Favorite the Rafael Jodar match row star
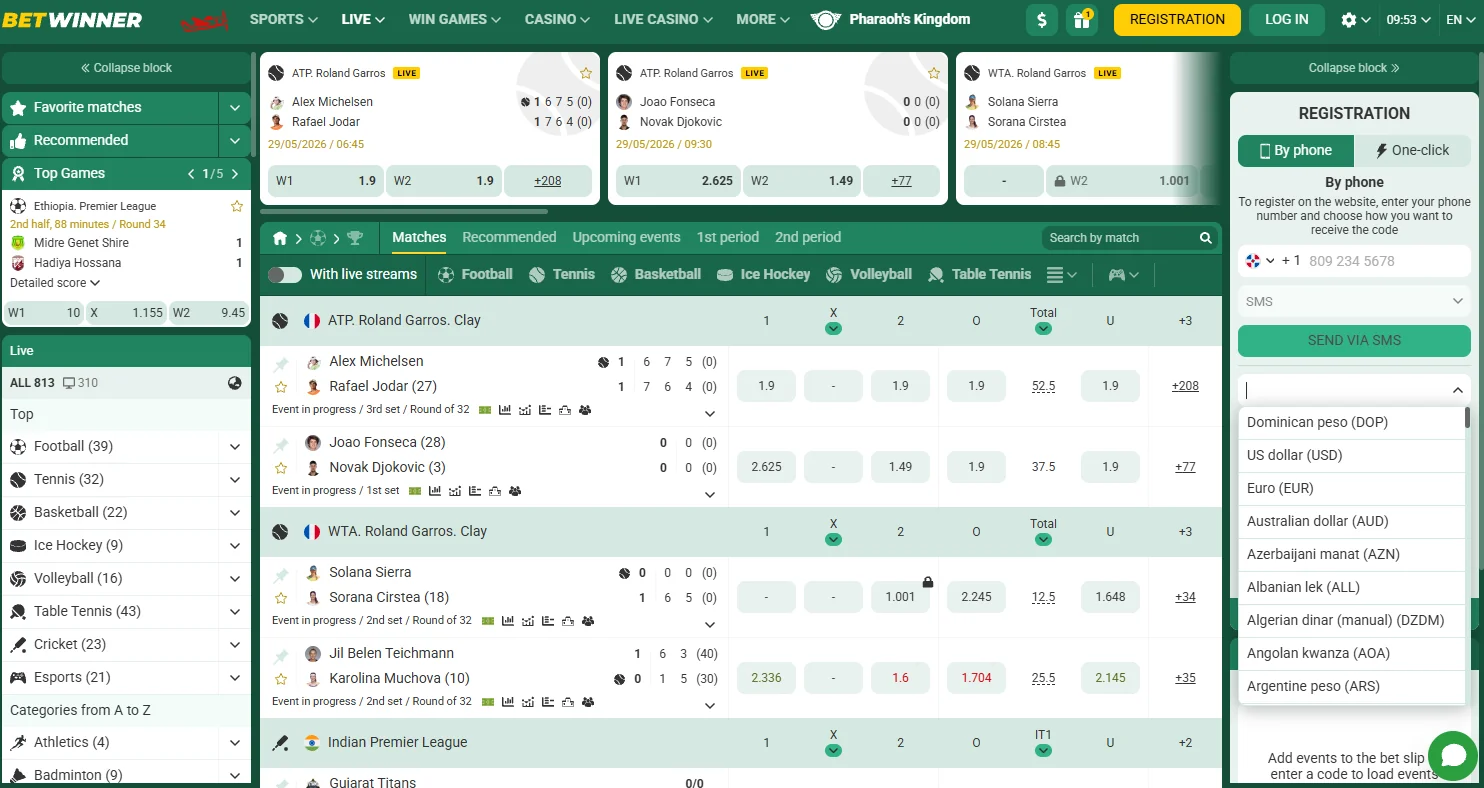 [281, 386]
